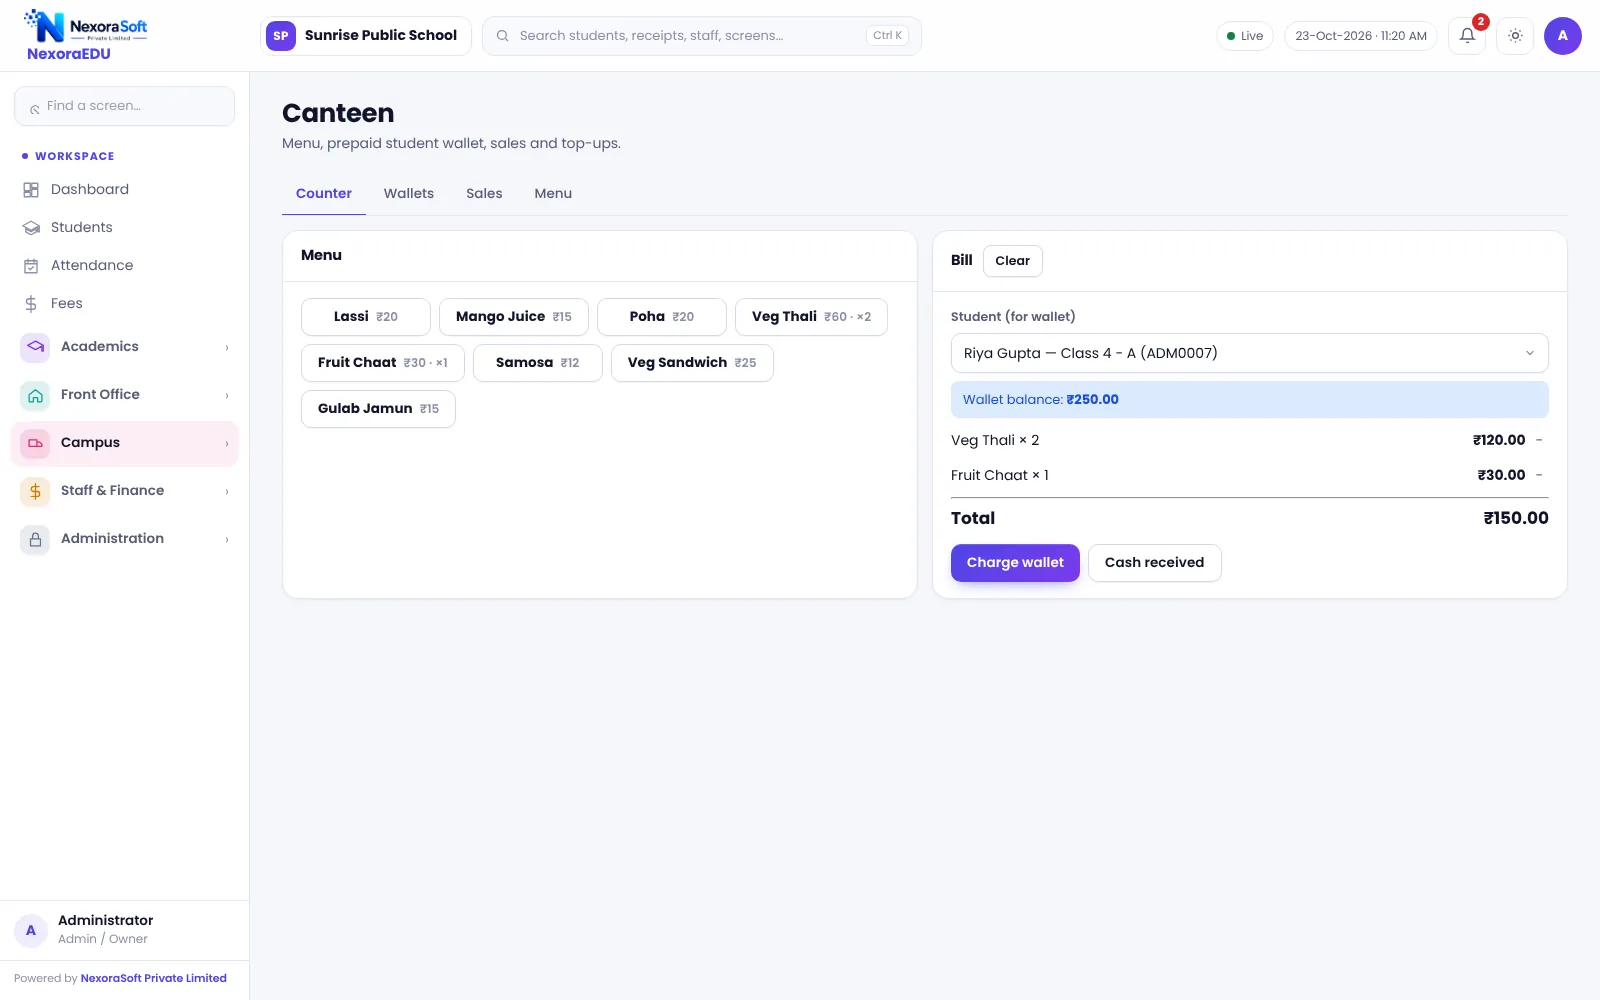Expand the Staff & Finance section

(125, 491)
